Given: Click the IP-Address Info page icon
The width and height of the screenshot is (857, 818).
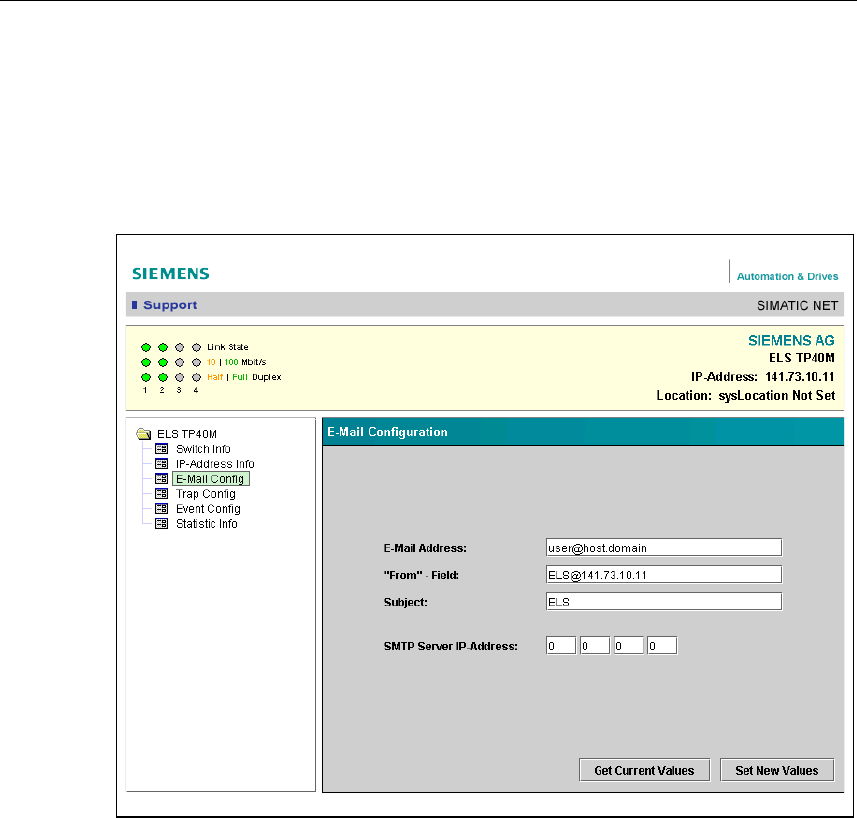Looking at the screenshot, I should tap(161, 463).
